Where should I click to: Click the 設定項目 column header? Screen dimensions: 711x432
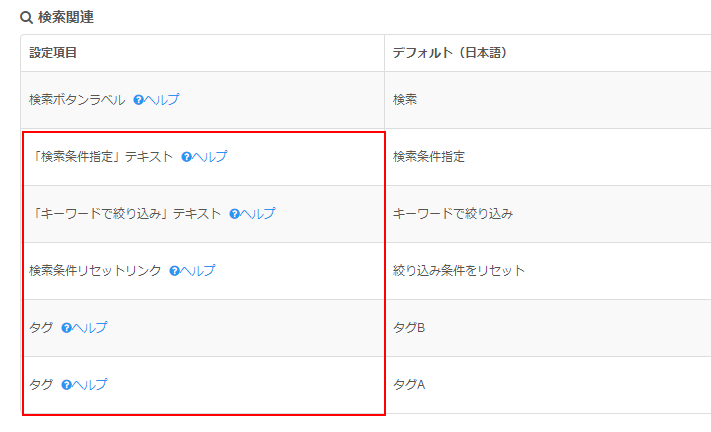tap(202, 53)
